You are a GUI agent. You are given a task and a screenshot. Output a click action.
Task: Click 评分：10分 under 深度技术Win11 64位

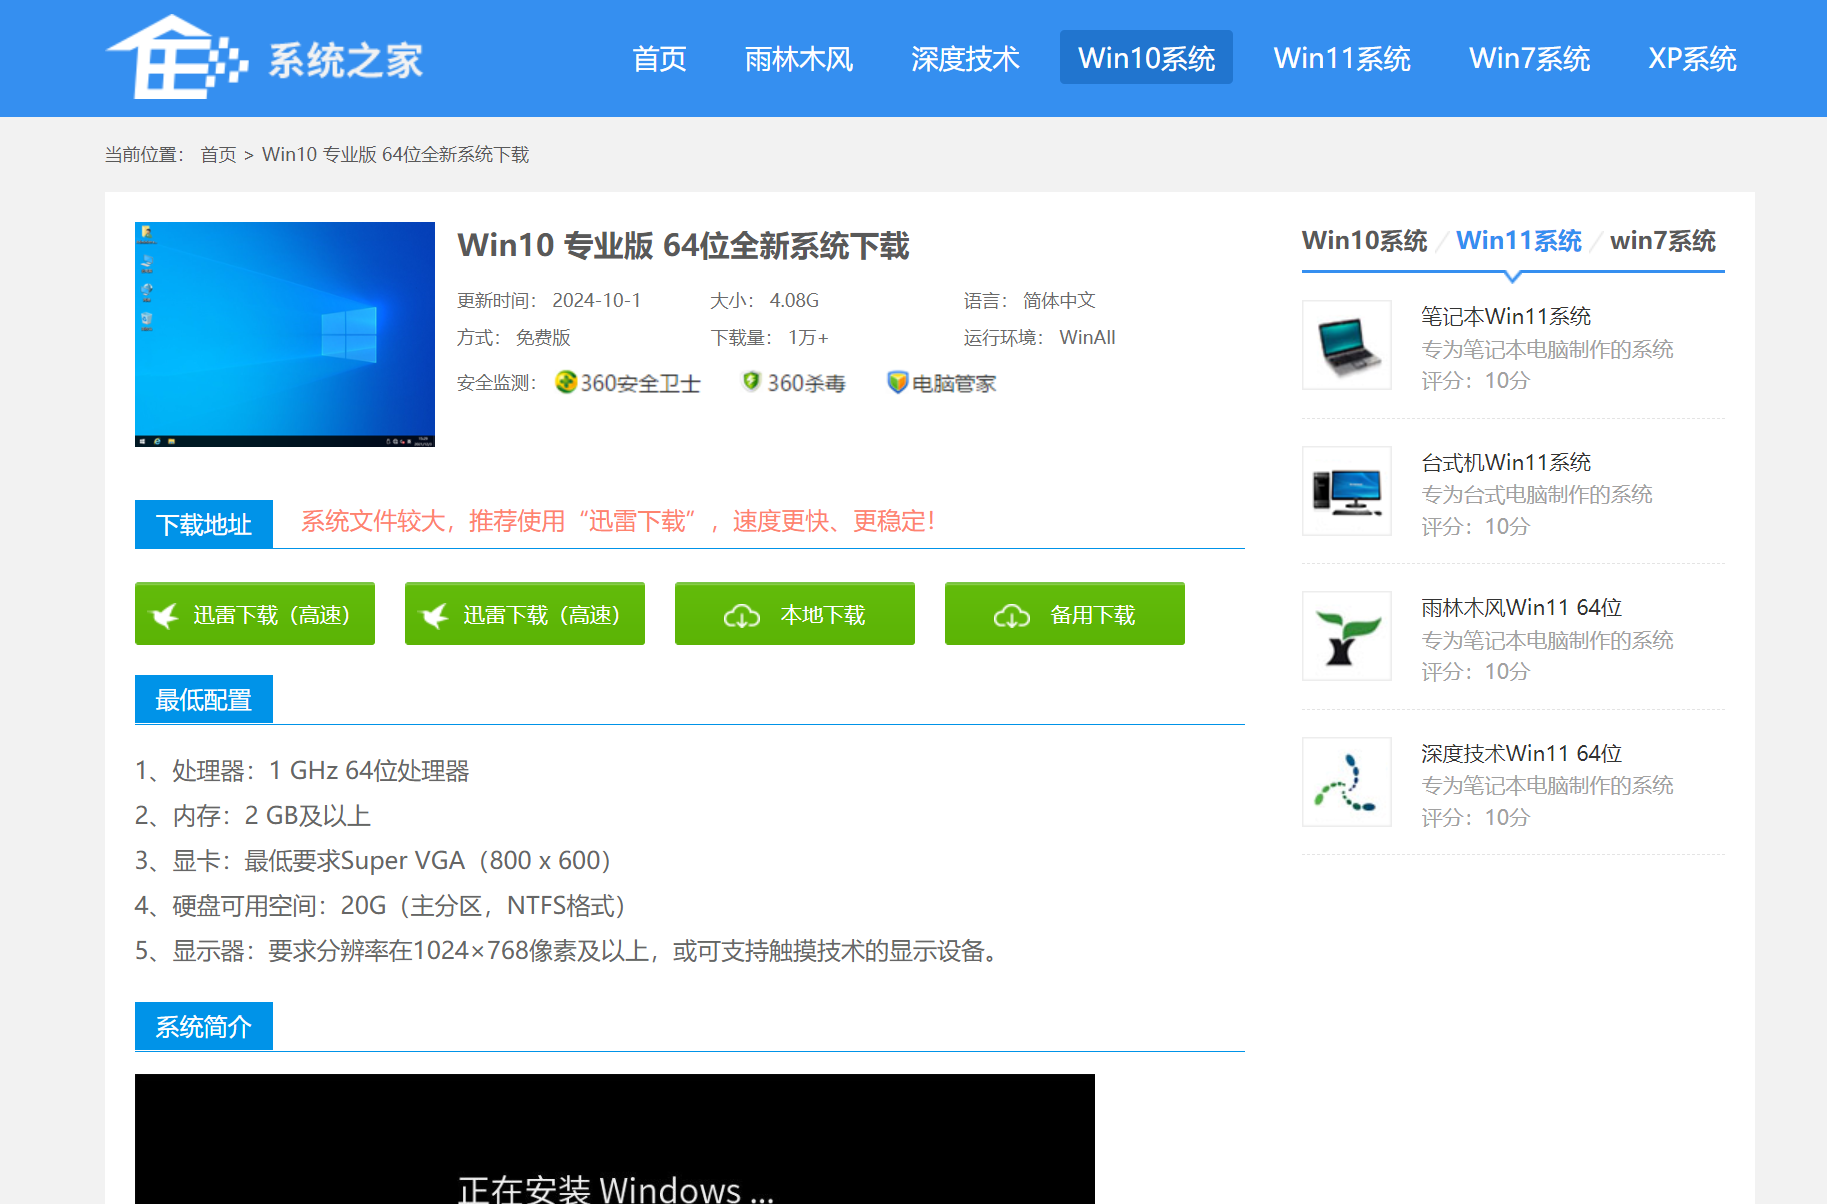point(1475,818)
